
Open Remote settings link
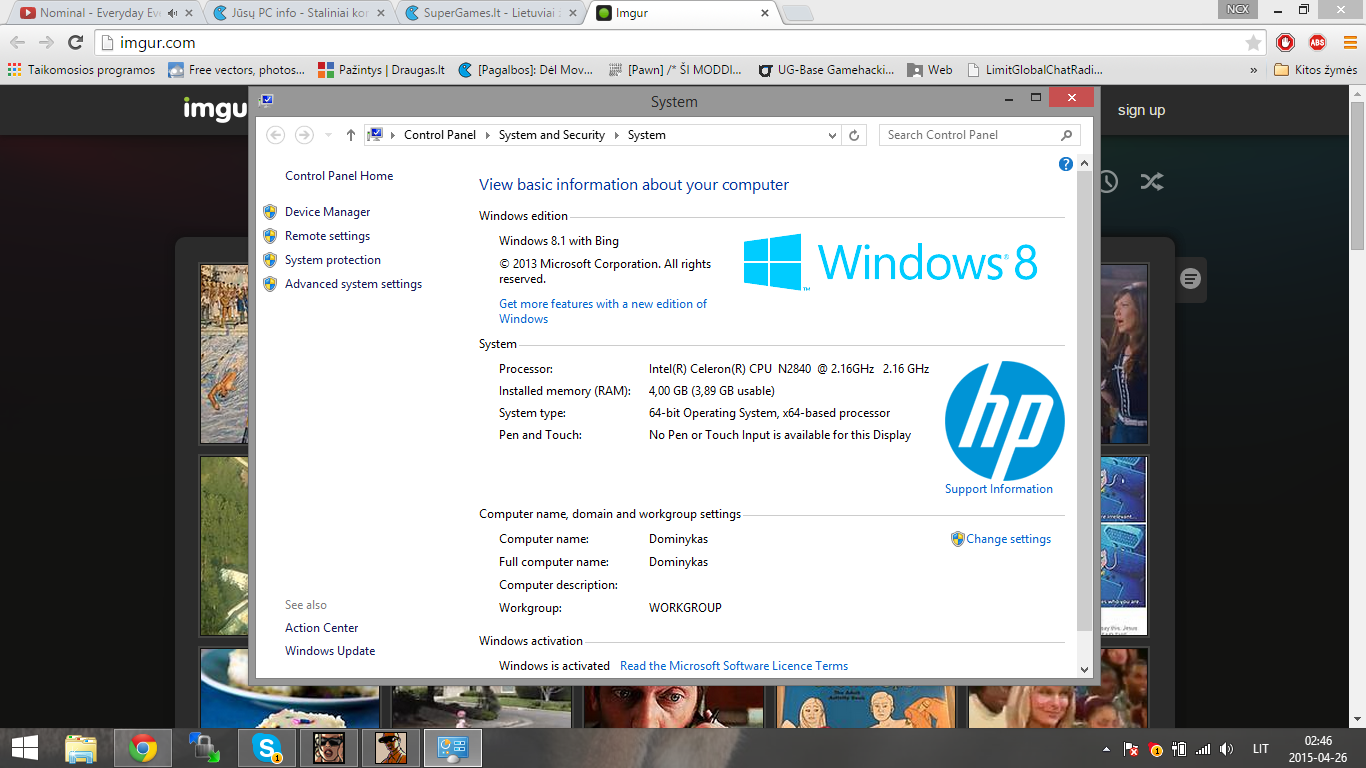coord(327,236)
